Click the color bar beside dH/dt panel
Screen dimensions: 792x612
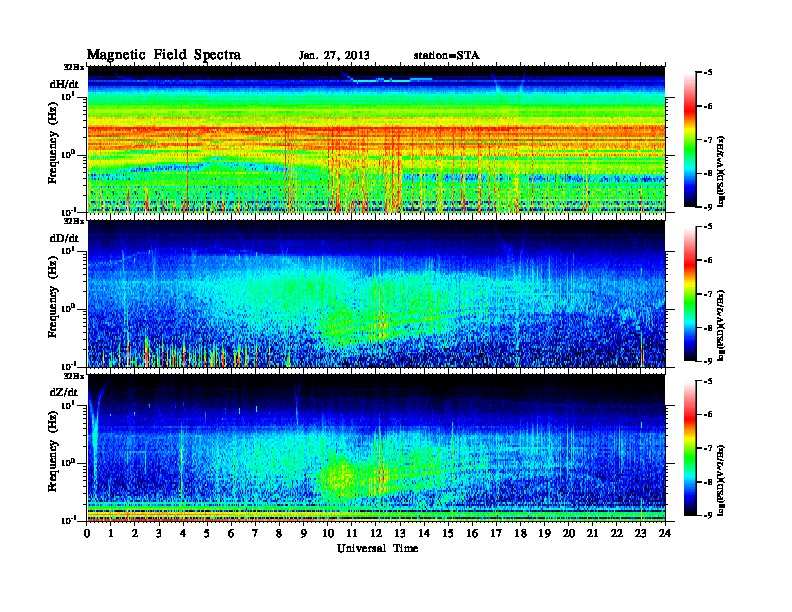tap(690, 140)
